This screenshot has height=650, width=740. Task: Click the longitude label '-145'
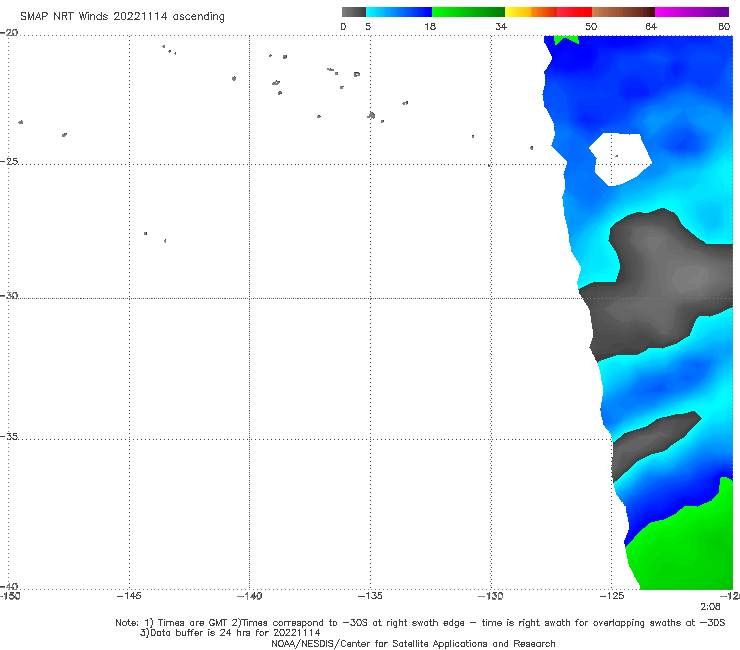pos(129,596)
